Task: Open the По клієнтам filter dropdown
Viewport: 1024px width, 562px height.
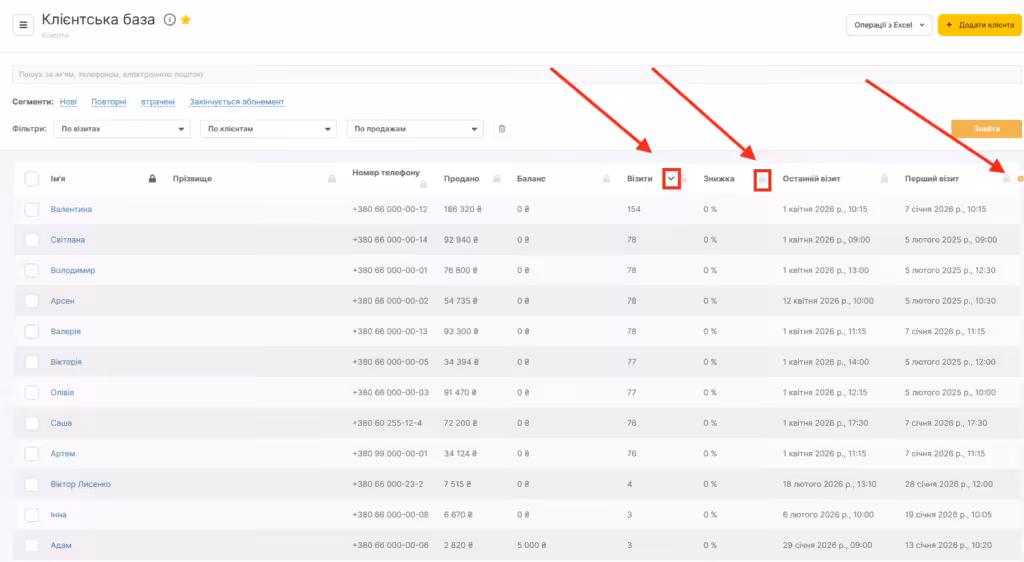Action: coord(268,129)
